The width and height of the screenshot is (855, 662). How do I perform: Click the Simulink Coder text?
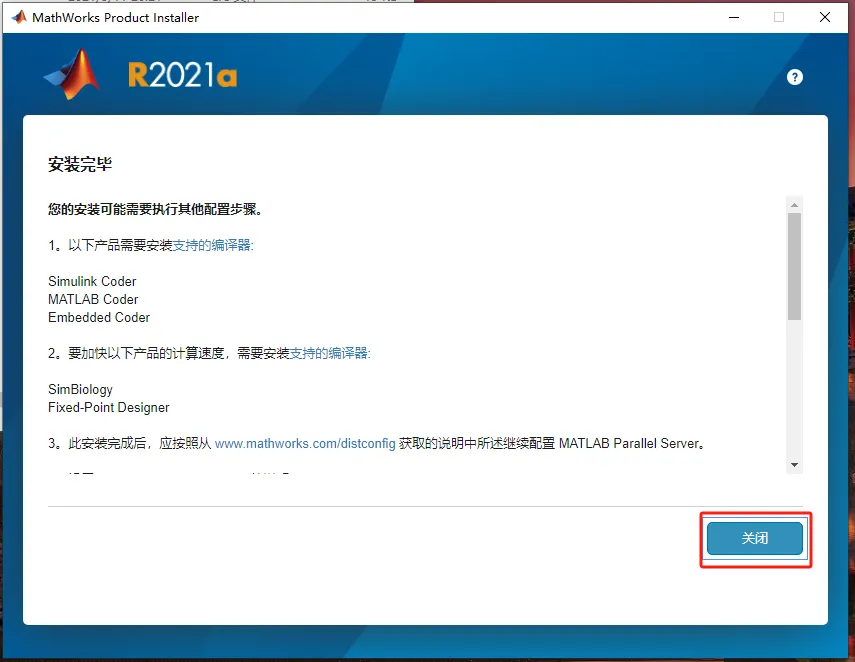coord(92,281)
